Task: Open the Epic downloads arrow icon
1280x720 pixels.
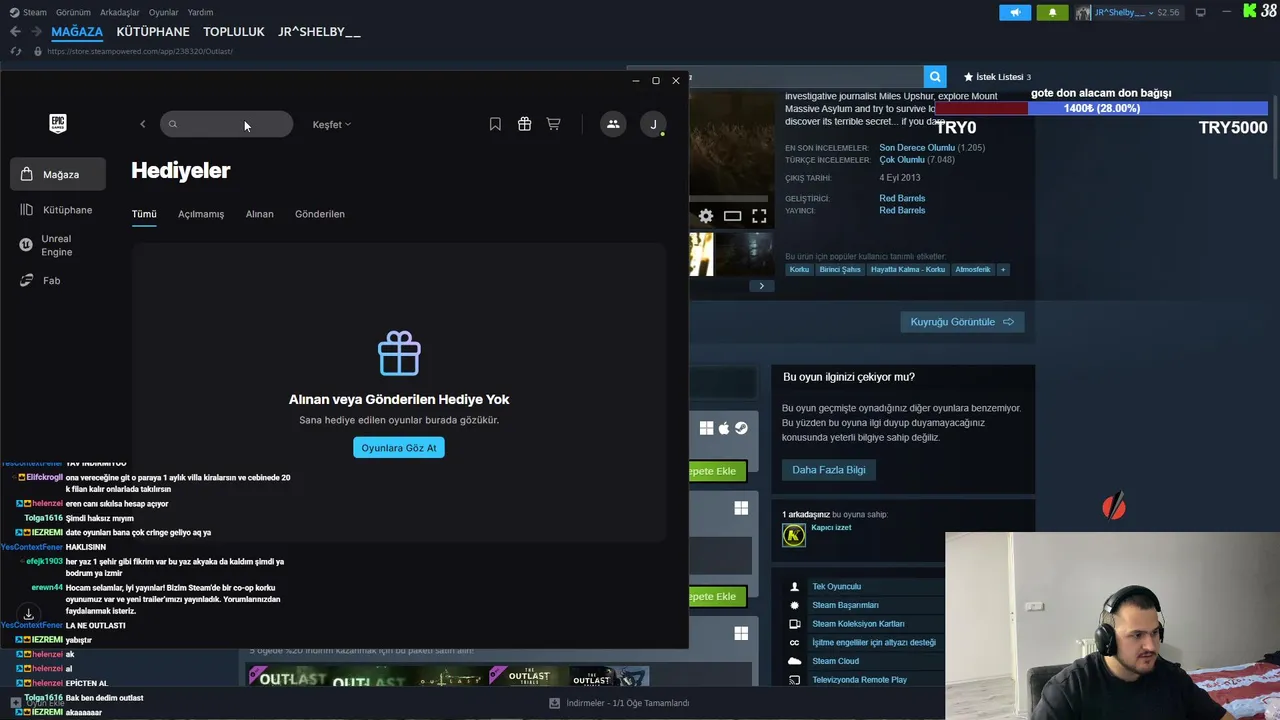Action: point(28,613)
